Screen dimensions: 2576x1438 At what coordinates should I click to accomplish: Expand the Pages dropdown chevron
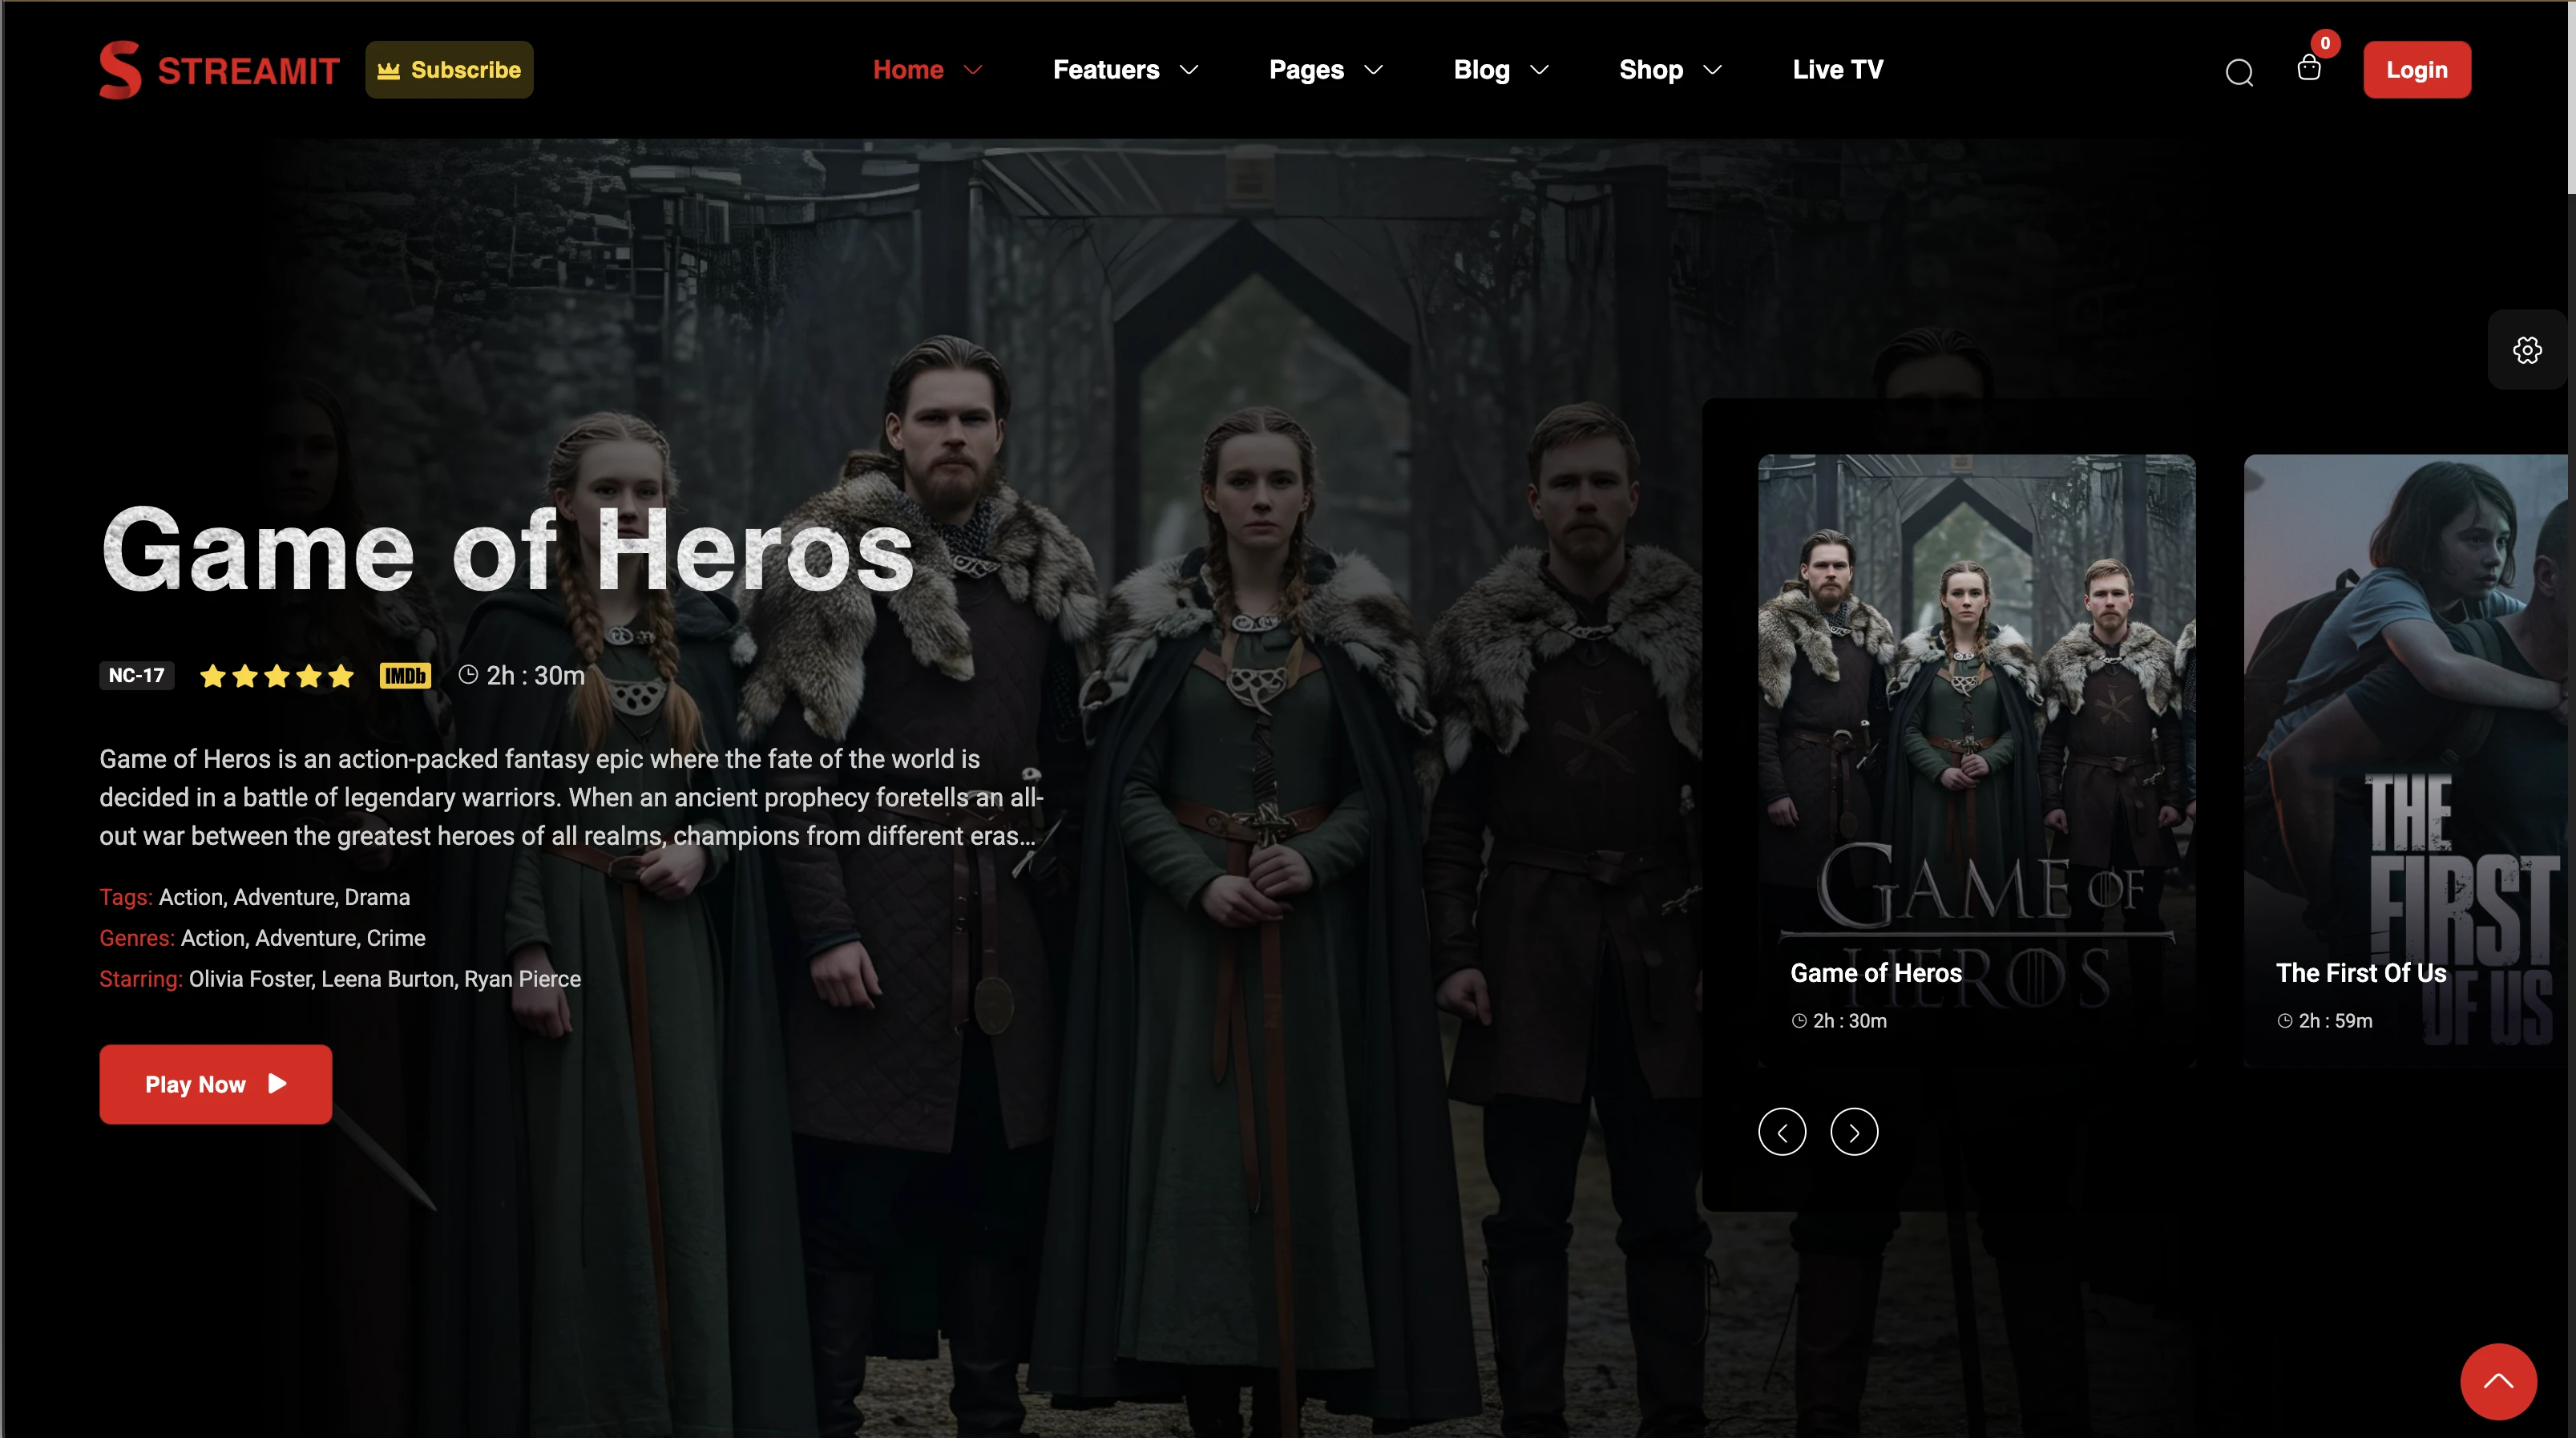point(1374,70)
